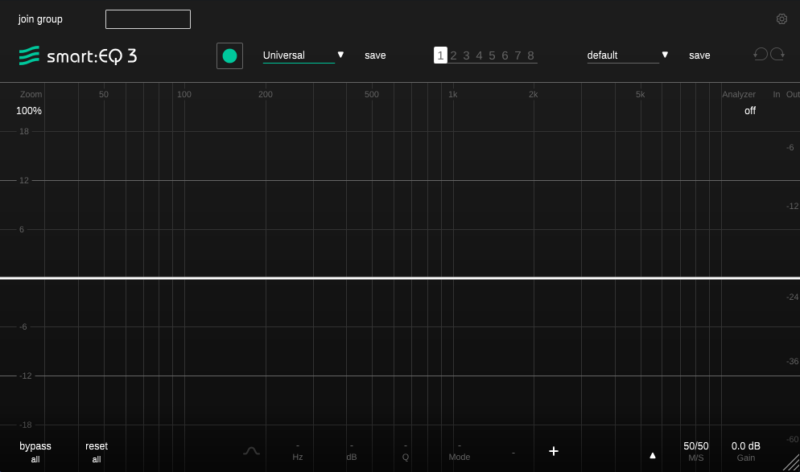Open the default preset dropdown

coord(627,56)
